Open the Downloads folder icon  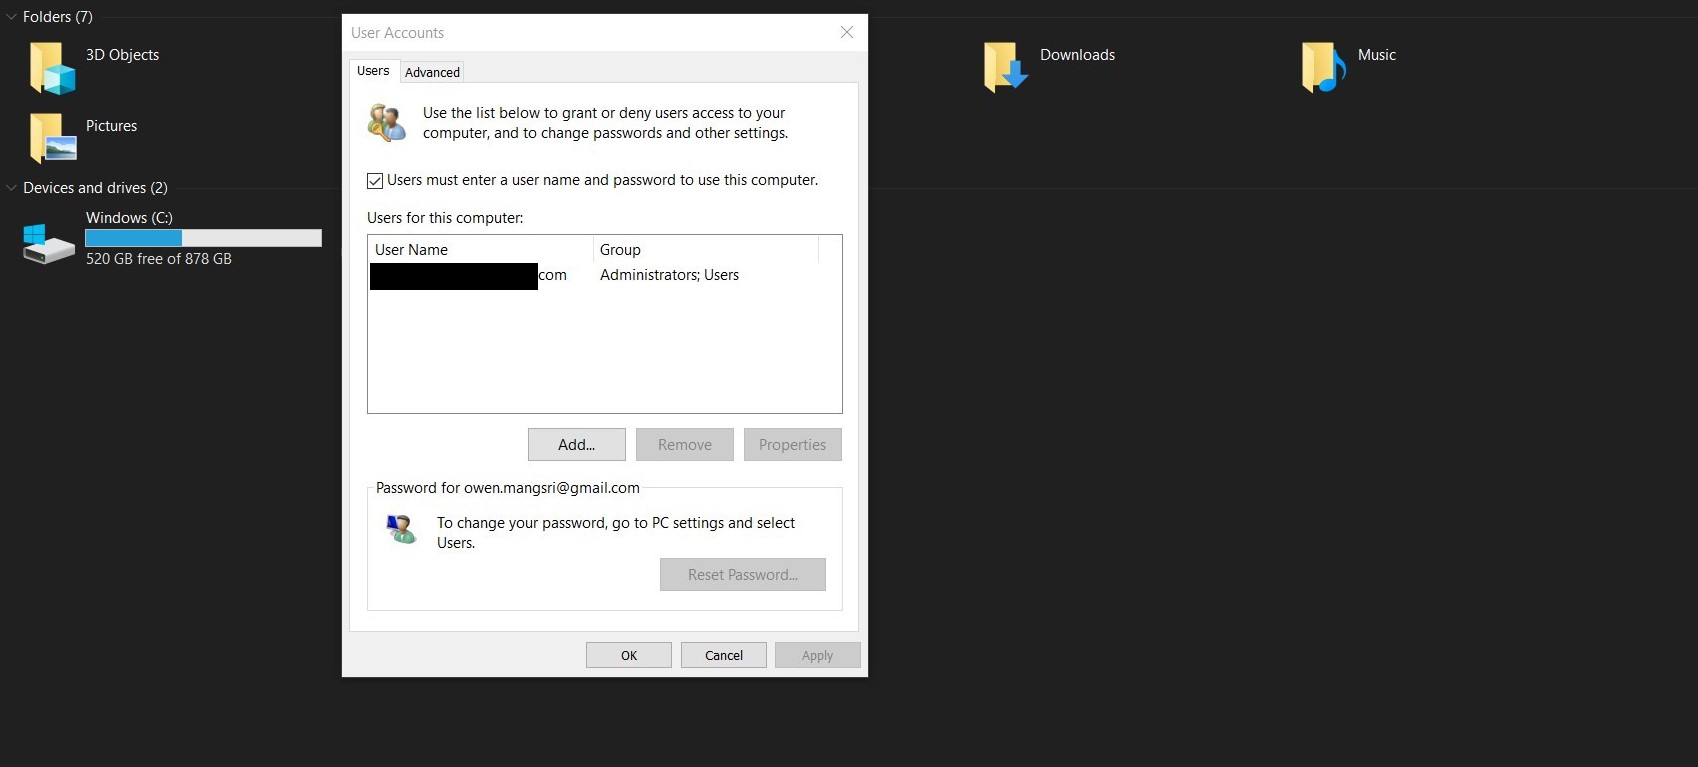[x=1005, y=67]
